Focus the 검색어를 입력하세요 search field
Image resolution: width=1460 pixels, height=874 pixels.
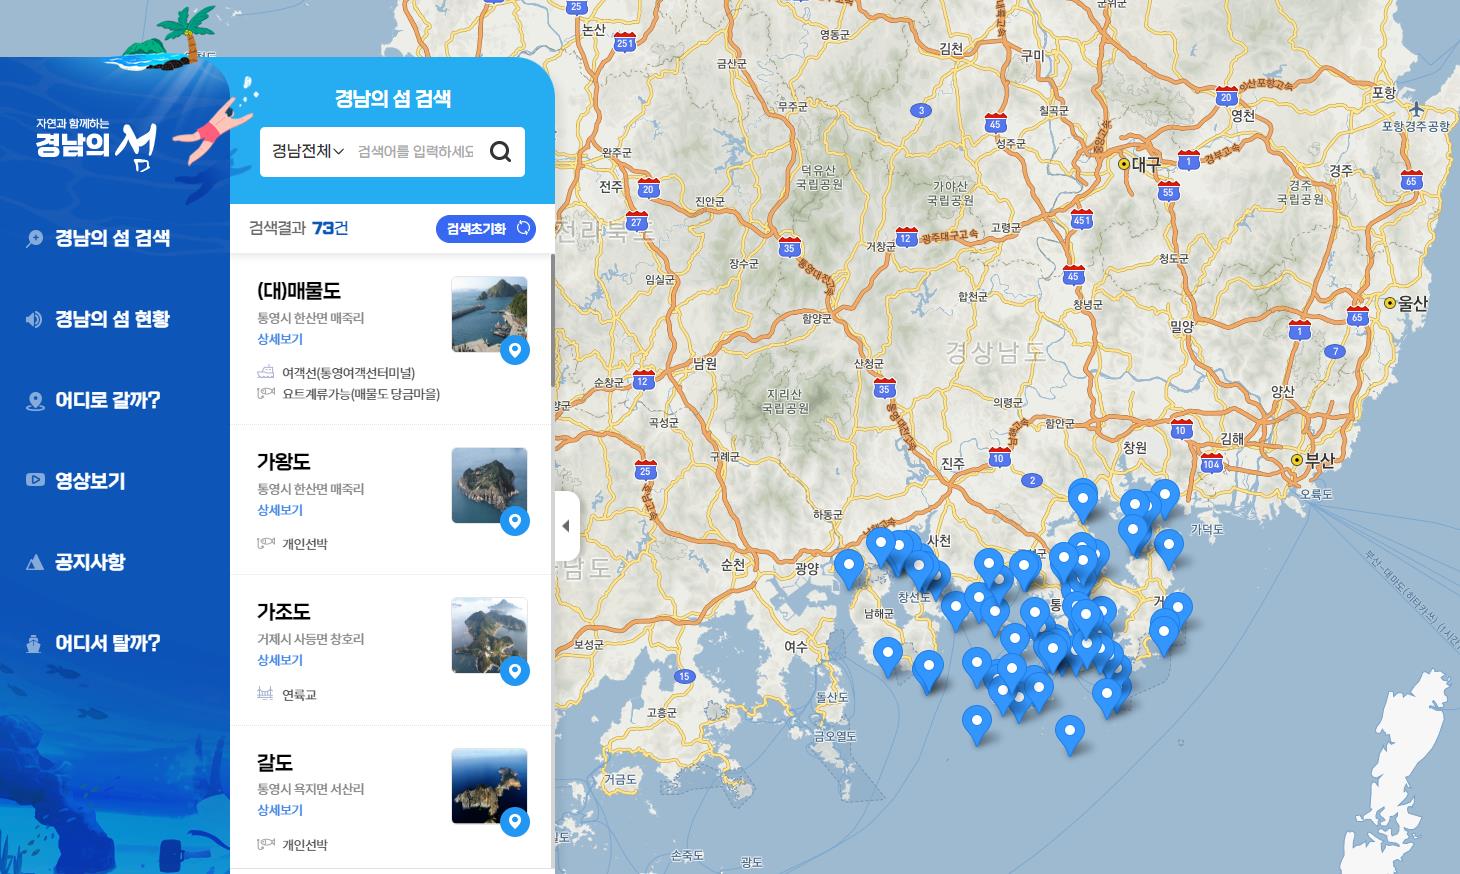click(415, 151)
